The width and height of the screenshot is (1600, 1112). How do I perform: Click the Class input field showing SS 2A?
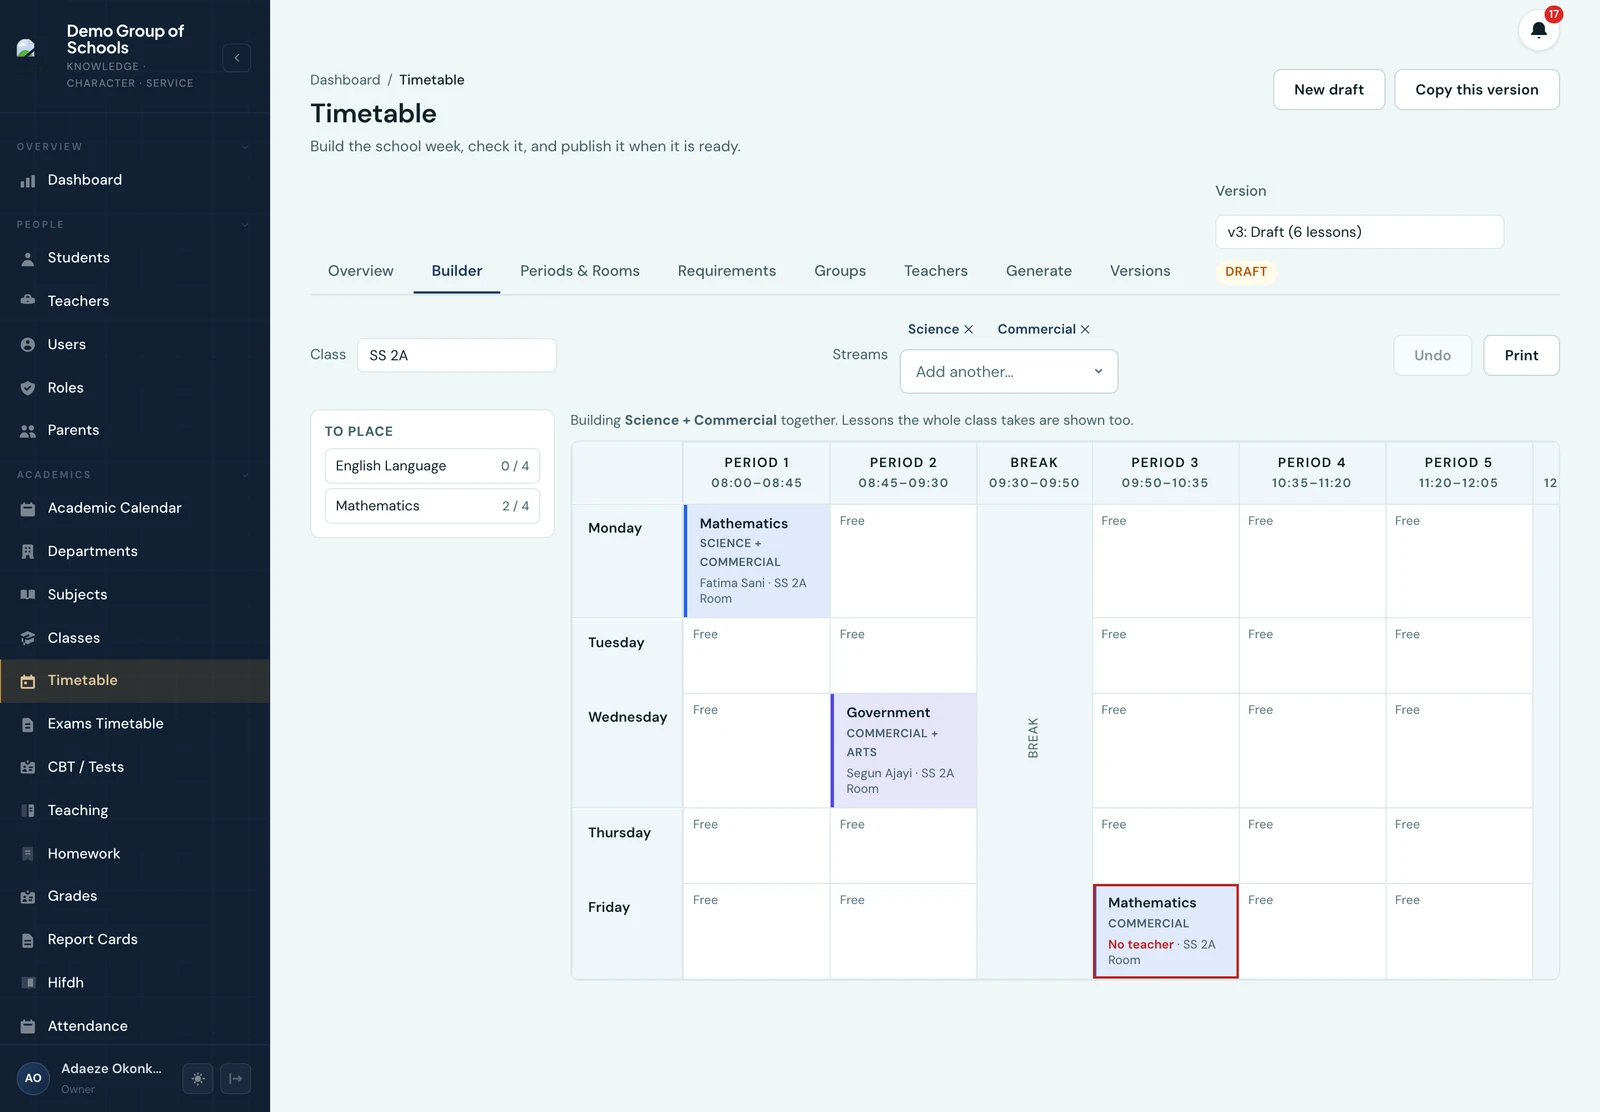point(457,355)
